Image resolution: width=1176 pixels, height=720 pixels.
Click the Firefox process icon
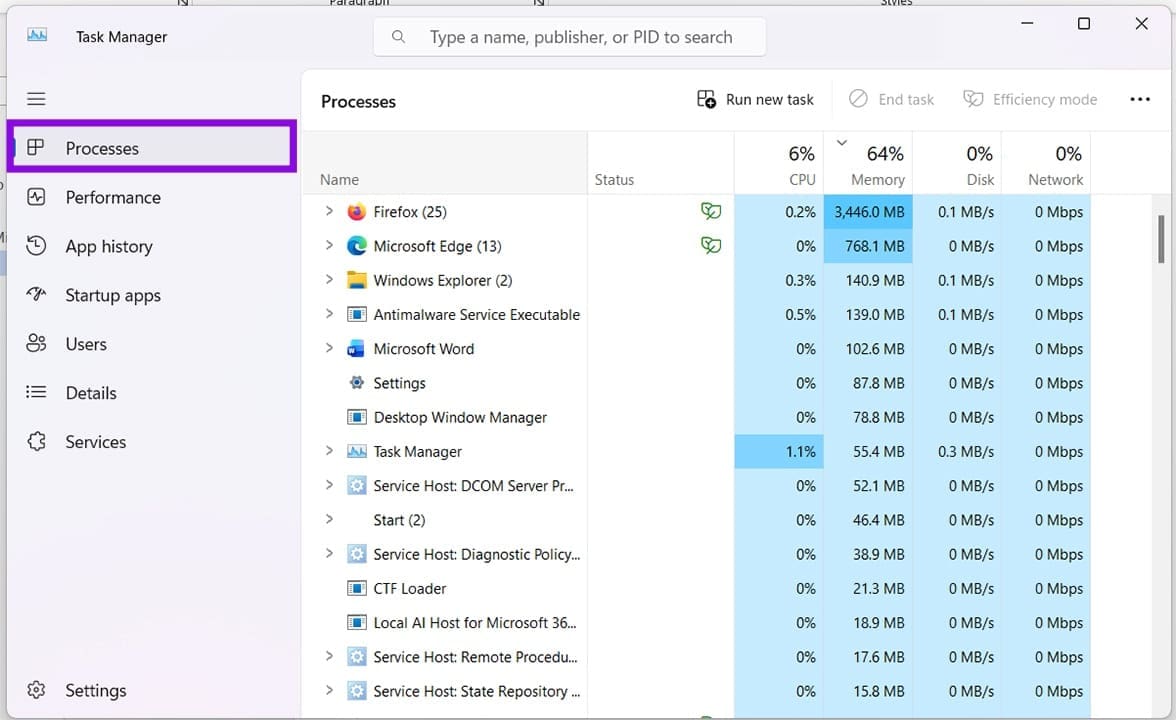[356, 212]
